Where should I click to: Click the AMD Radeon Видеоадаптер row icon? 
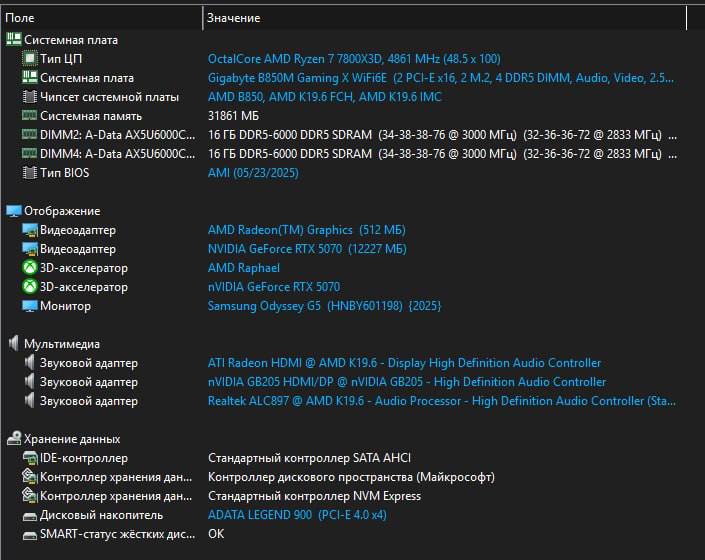click(x=30, y=230)
